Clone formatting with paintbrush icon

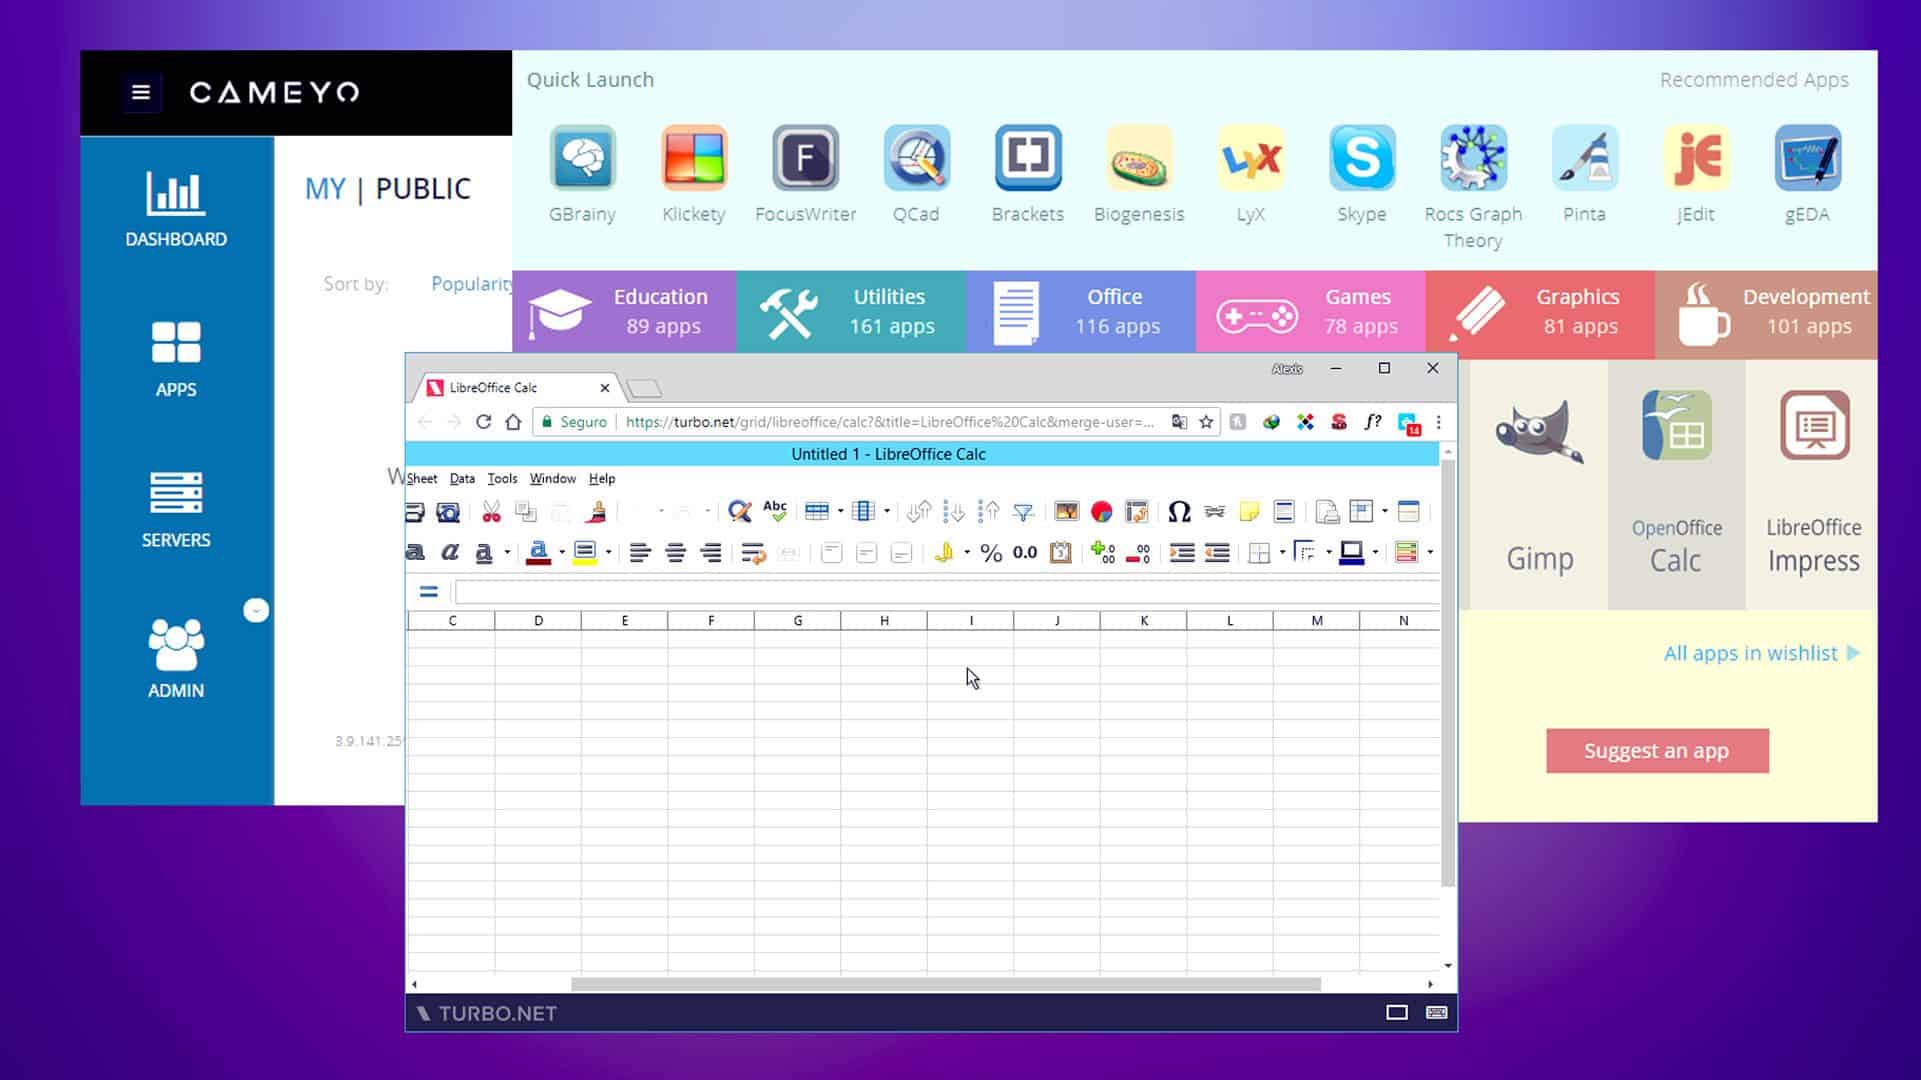596,512
